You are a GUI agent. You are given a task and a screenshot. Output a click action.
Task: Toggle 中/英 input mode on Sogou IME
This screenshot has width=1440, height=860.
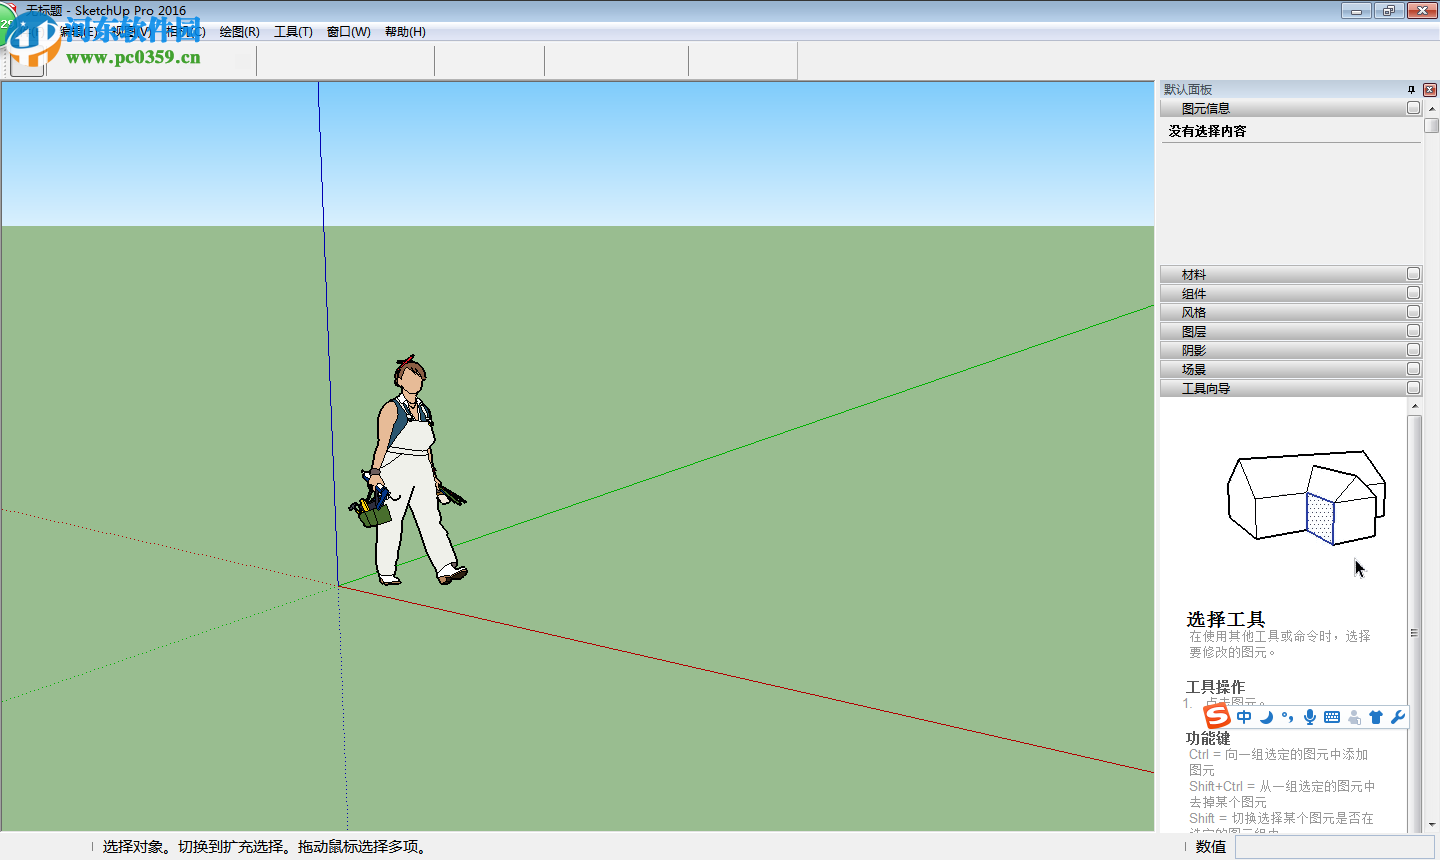1244,716
